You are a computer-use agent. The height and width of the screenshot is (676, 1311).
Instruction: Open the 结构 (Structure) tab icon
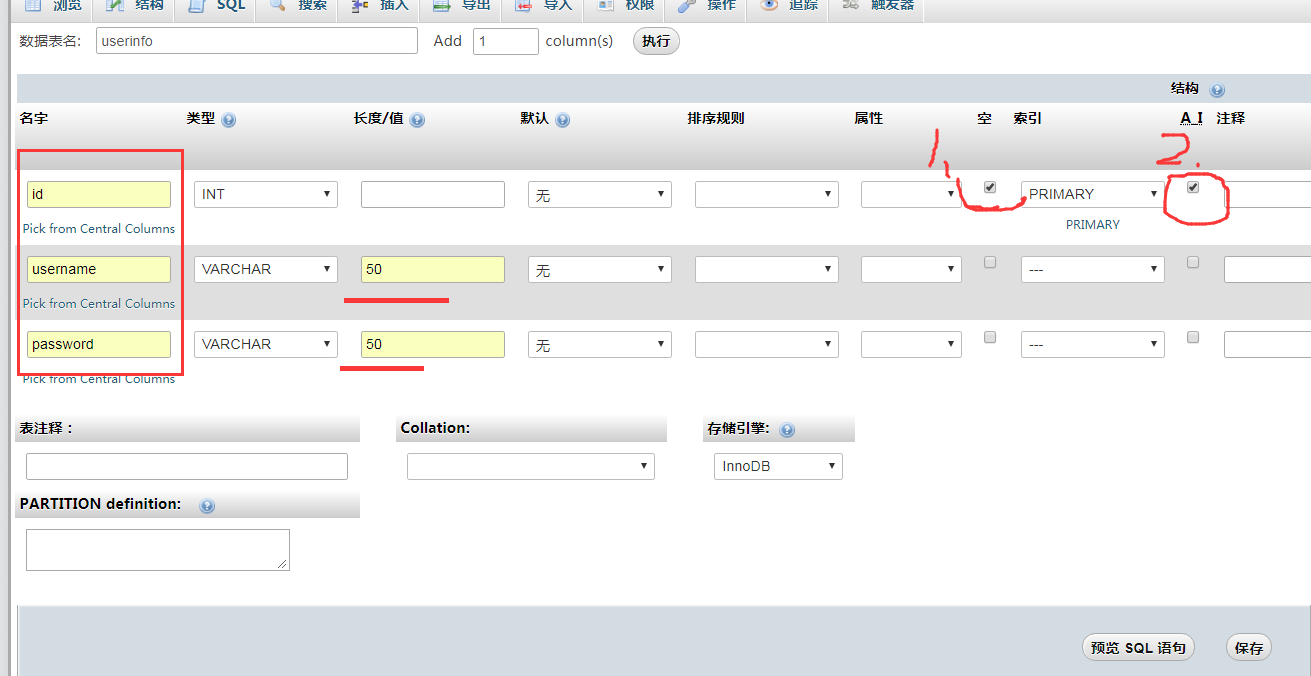pyautogui.click(x=113, y=5)
